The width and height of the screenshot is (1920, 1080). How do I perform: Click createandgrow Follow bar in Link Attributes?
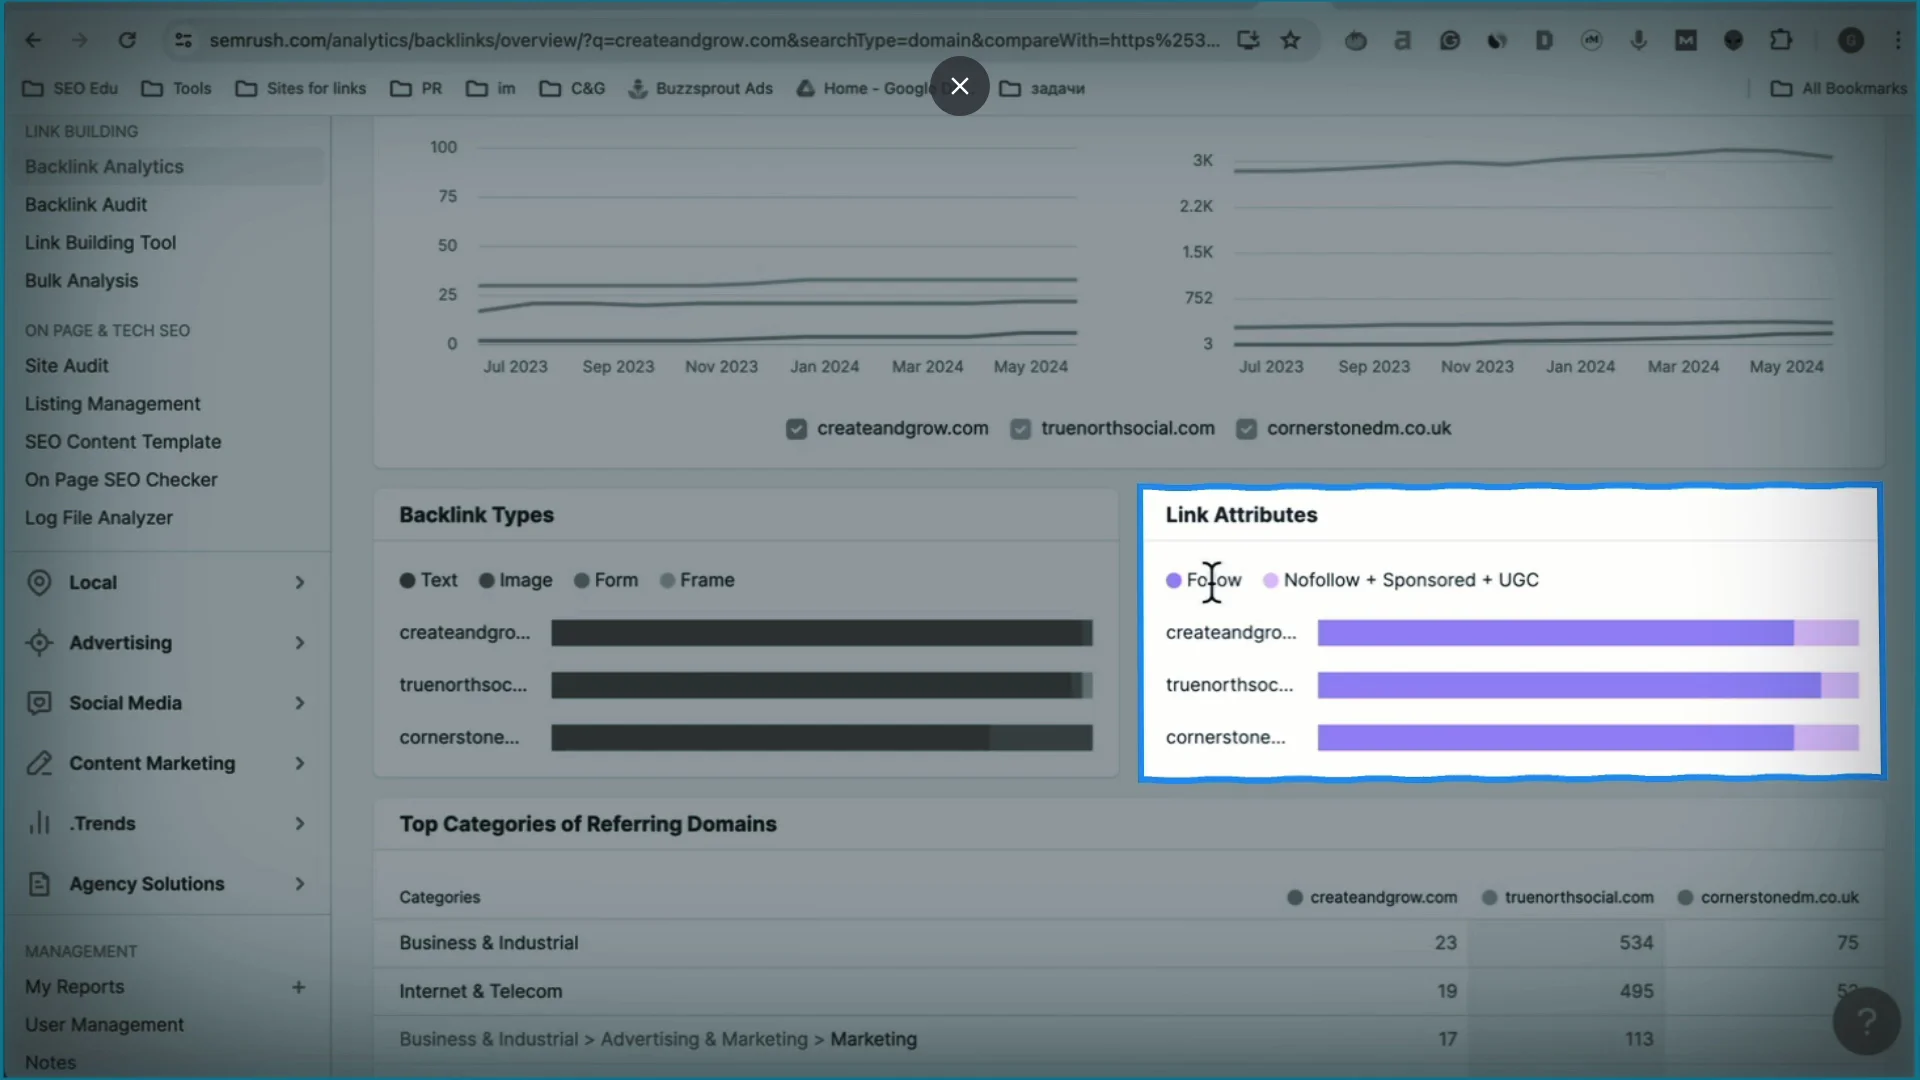tap(1555, 633)
